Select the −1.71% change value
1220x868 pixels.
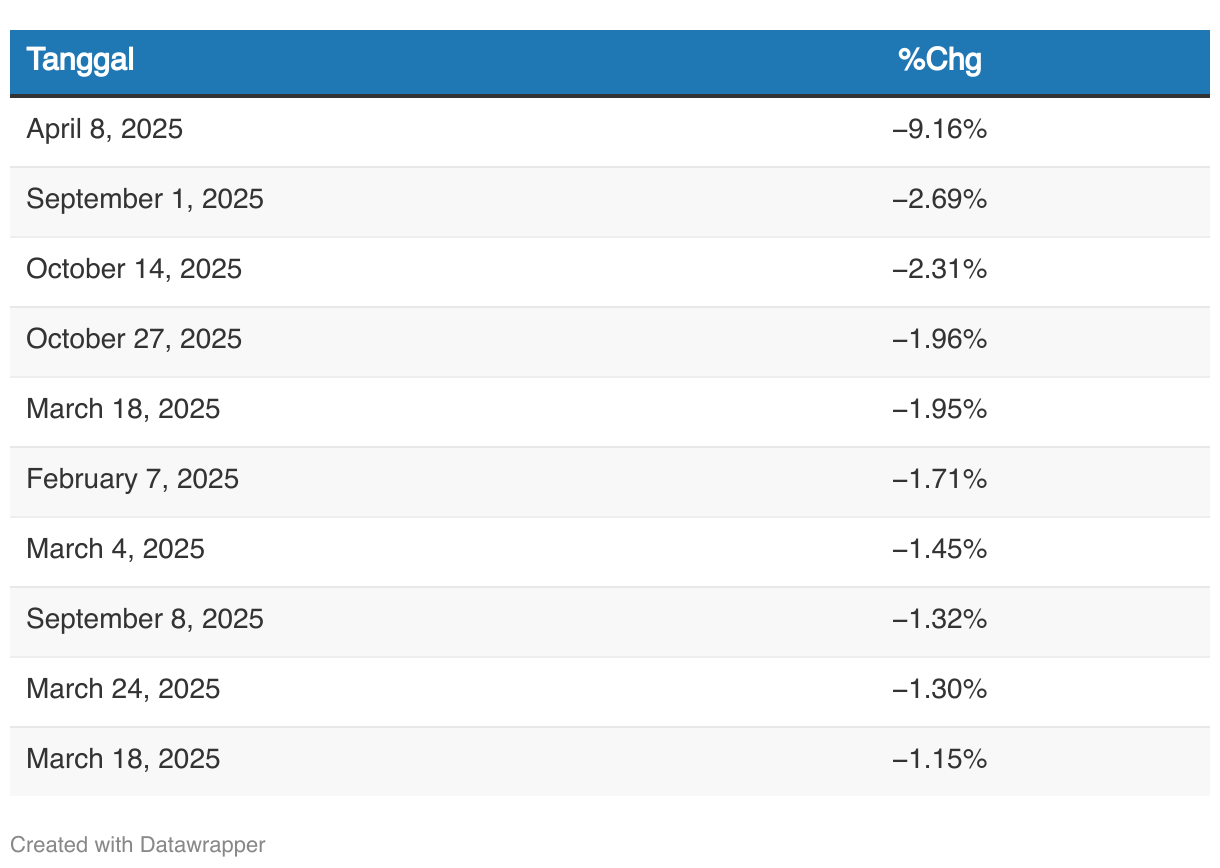(940, 479)
